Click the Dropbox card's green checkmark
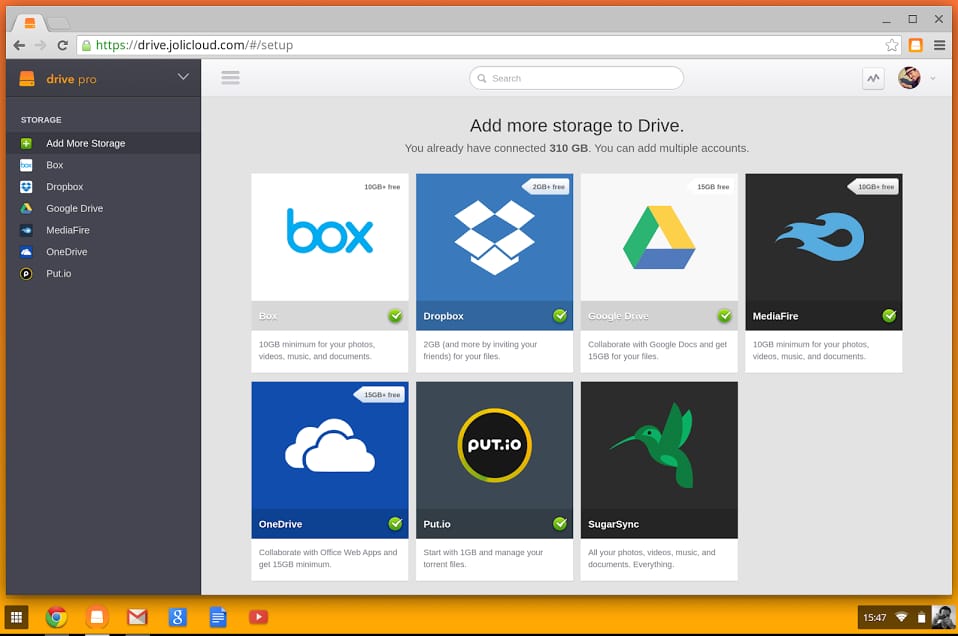This screenshot has height=636, width=958. click(x=560, y=316)
